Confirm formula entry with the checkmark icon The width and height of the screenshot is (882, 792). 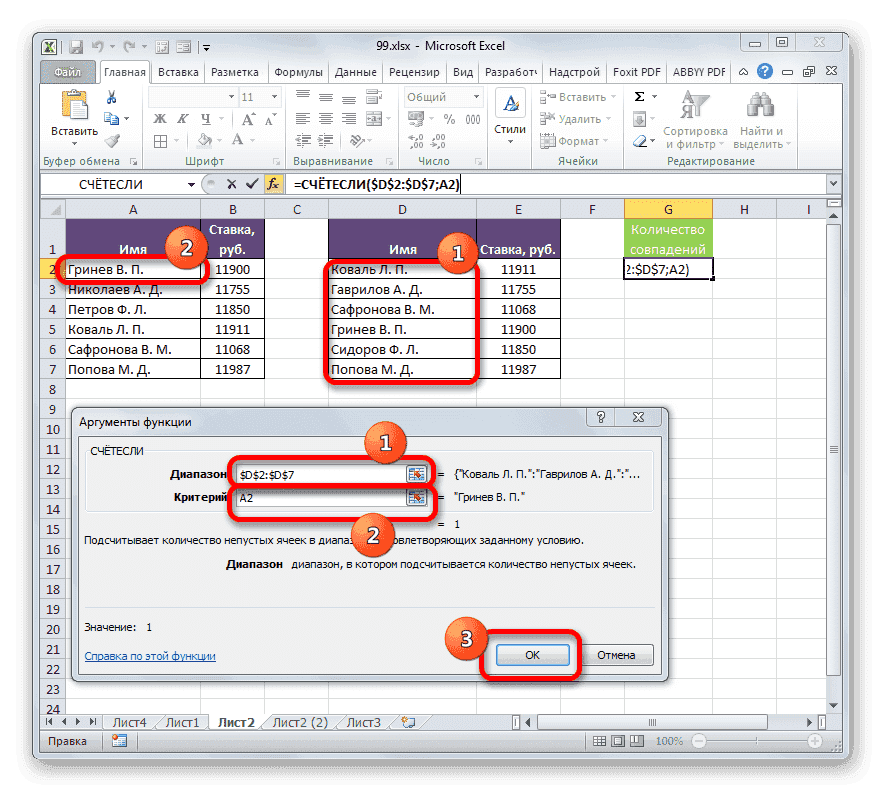(251, 184)
